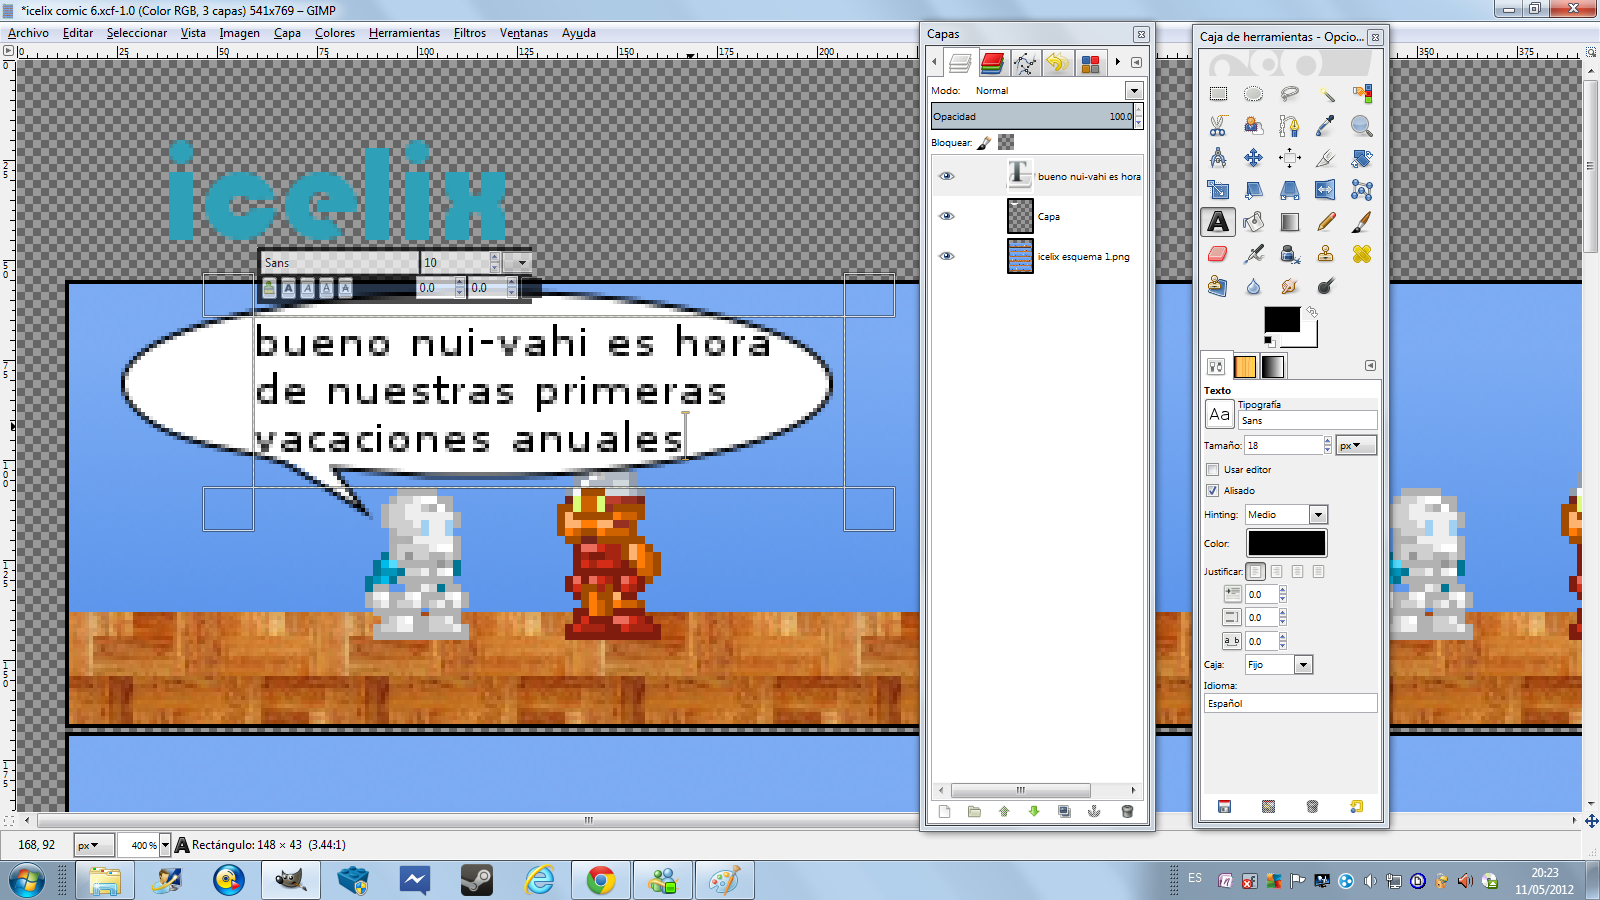Choose the Clone tool

click(1327, 254)
